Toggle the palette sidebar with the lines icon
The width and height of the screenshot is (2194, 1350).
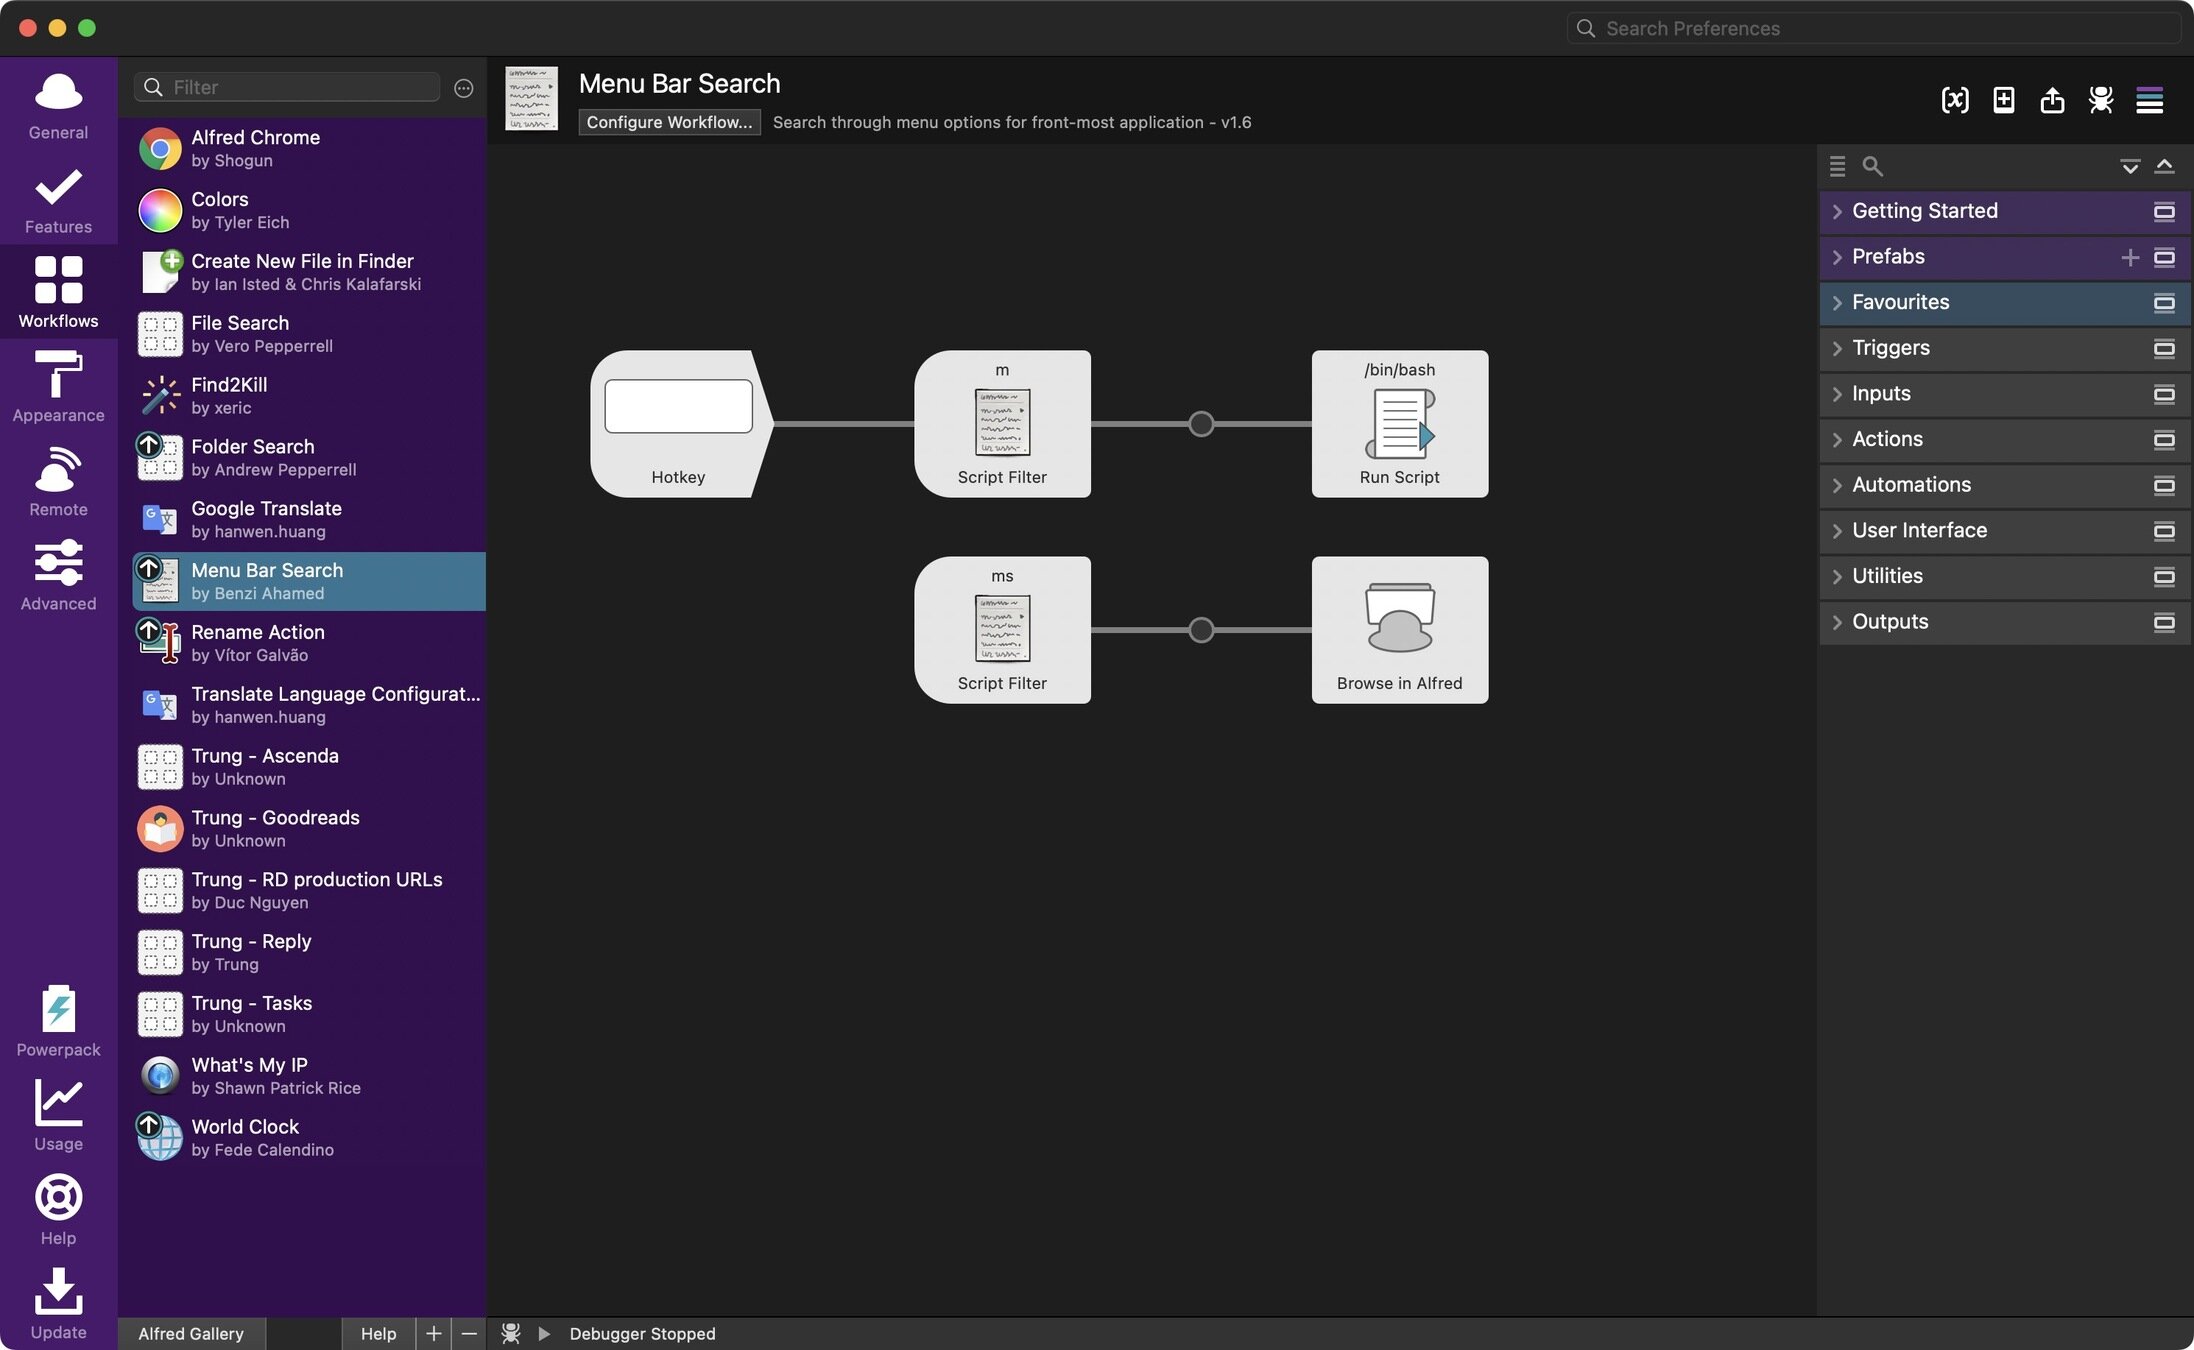2149,100
